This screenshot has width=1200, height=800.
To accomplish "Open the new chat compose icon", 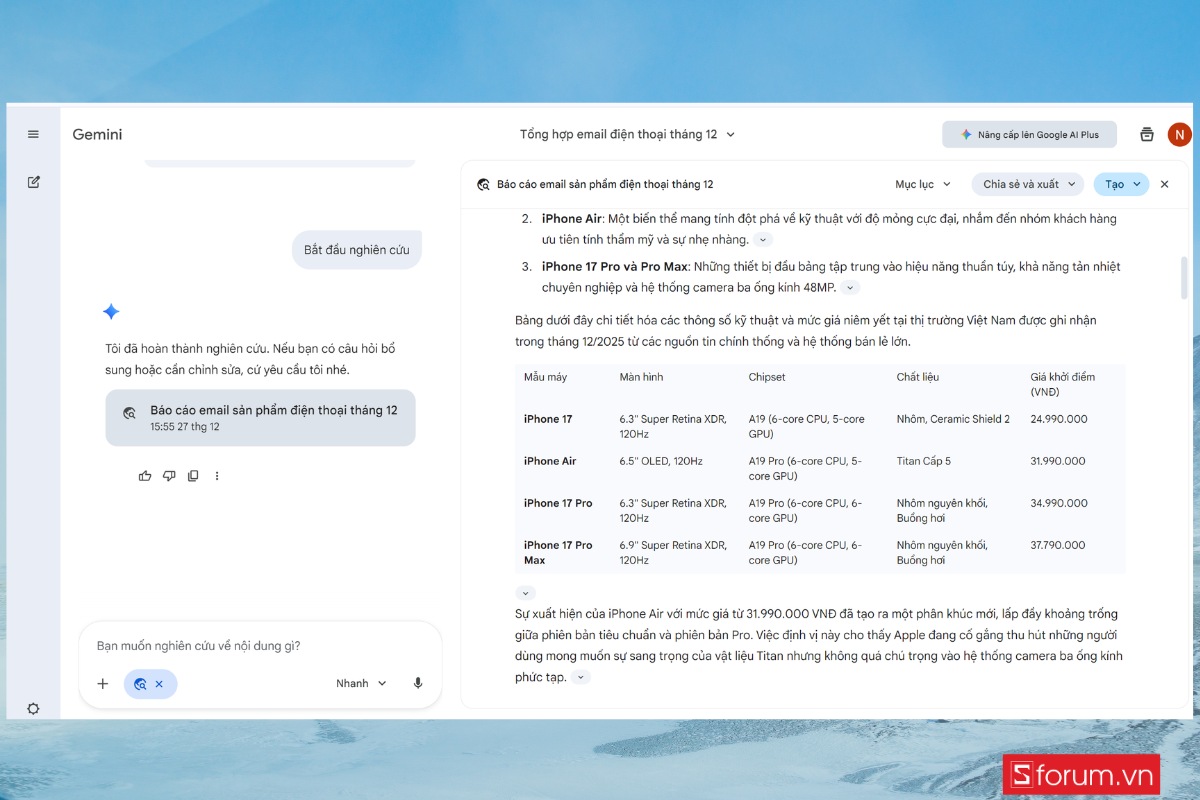I will pos(33,182).
